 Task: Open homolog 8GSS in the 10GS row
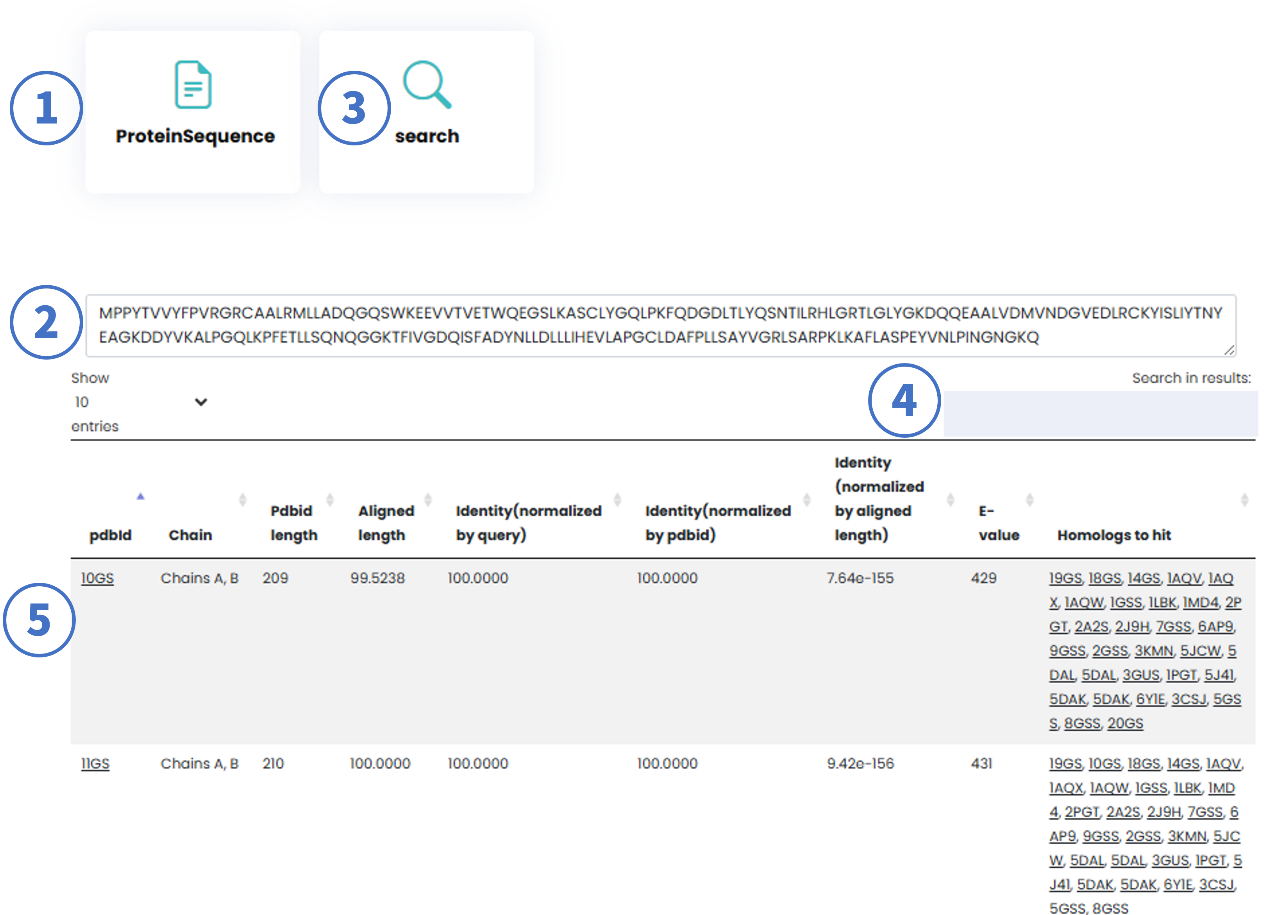[1082, 723]
